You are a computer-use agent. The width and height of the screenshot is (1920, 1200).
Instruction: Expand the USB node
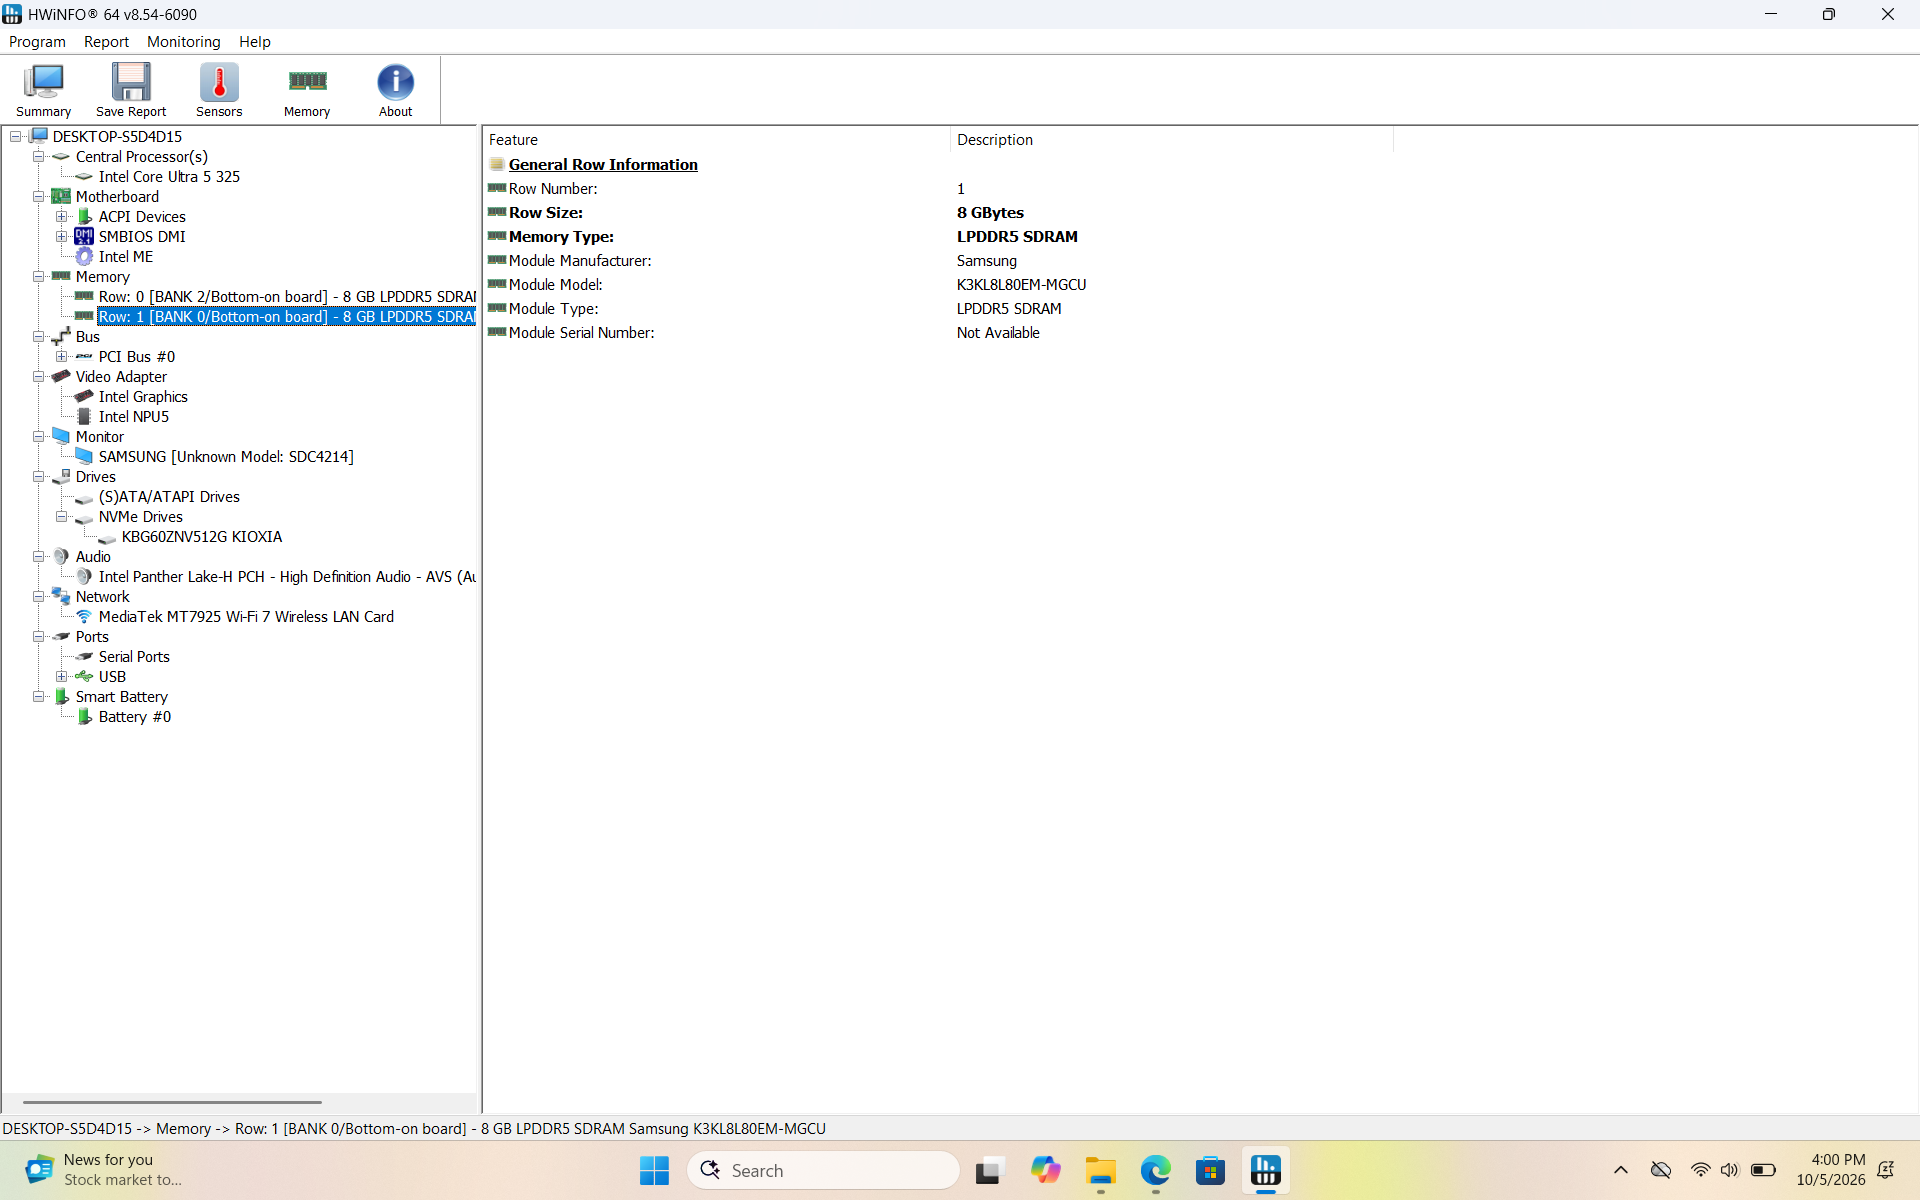(62, 677)
